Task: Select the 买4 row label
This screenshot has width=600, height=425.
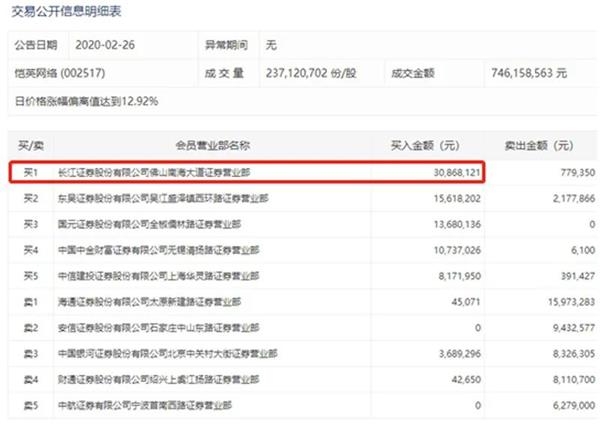Action: click(31, 250)
